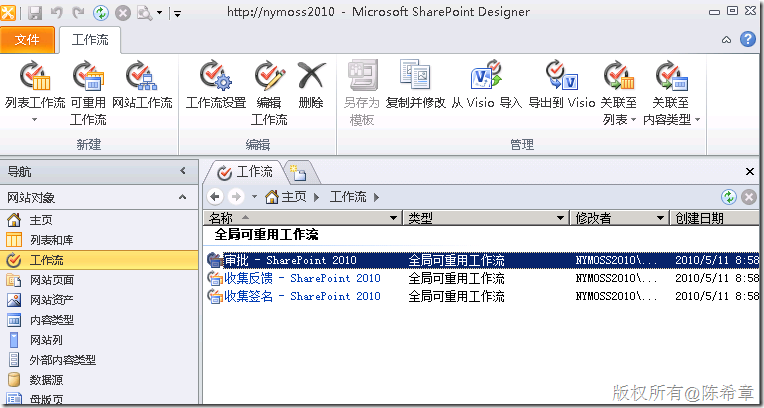Create a 可重用工作流 reusable workflow
The width and height of the screenshot is (764, 408).
click(88, 93)
